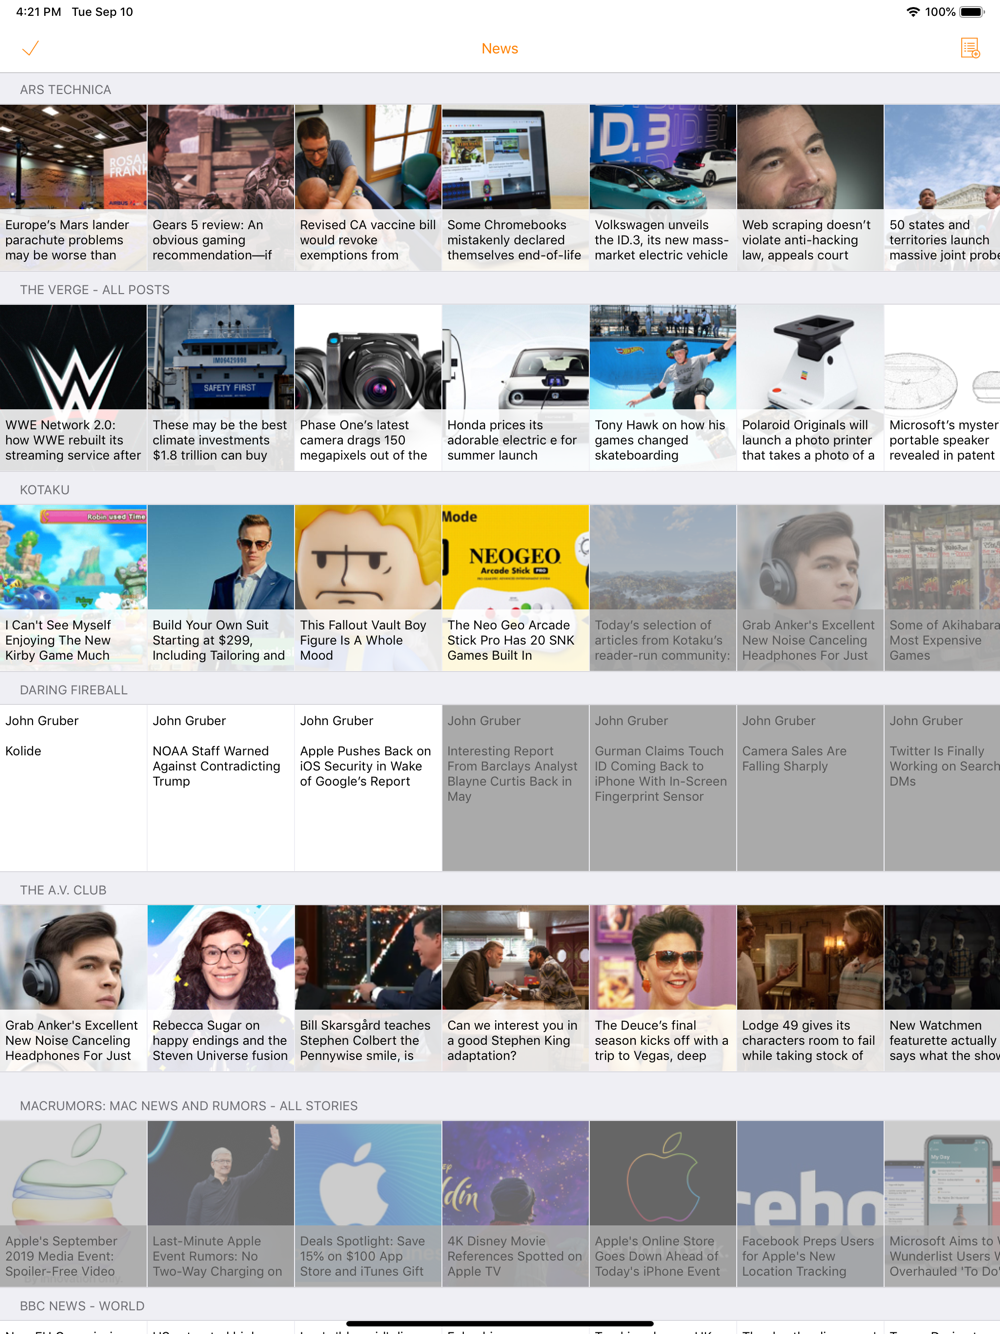Open Apple Pushes Back on iOS Security post
The height and width of the screenshot is (1334, 1000).
pos(368,788)
